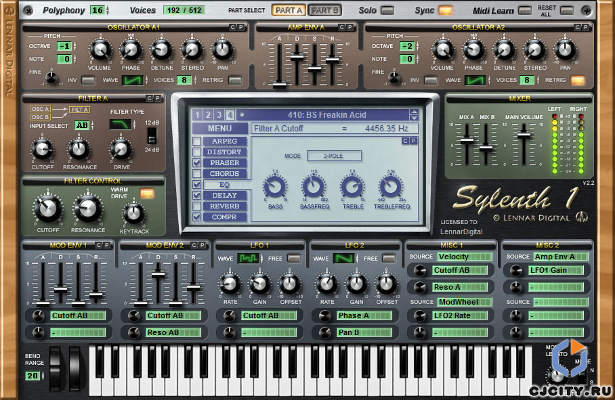
Task: Switch to preset bank 2
Action: [208, 115]
